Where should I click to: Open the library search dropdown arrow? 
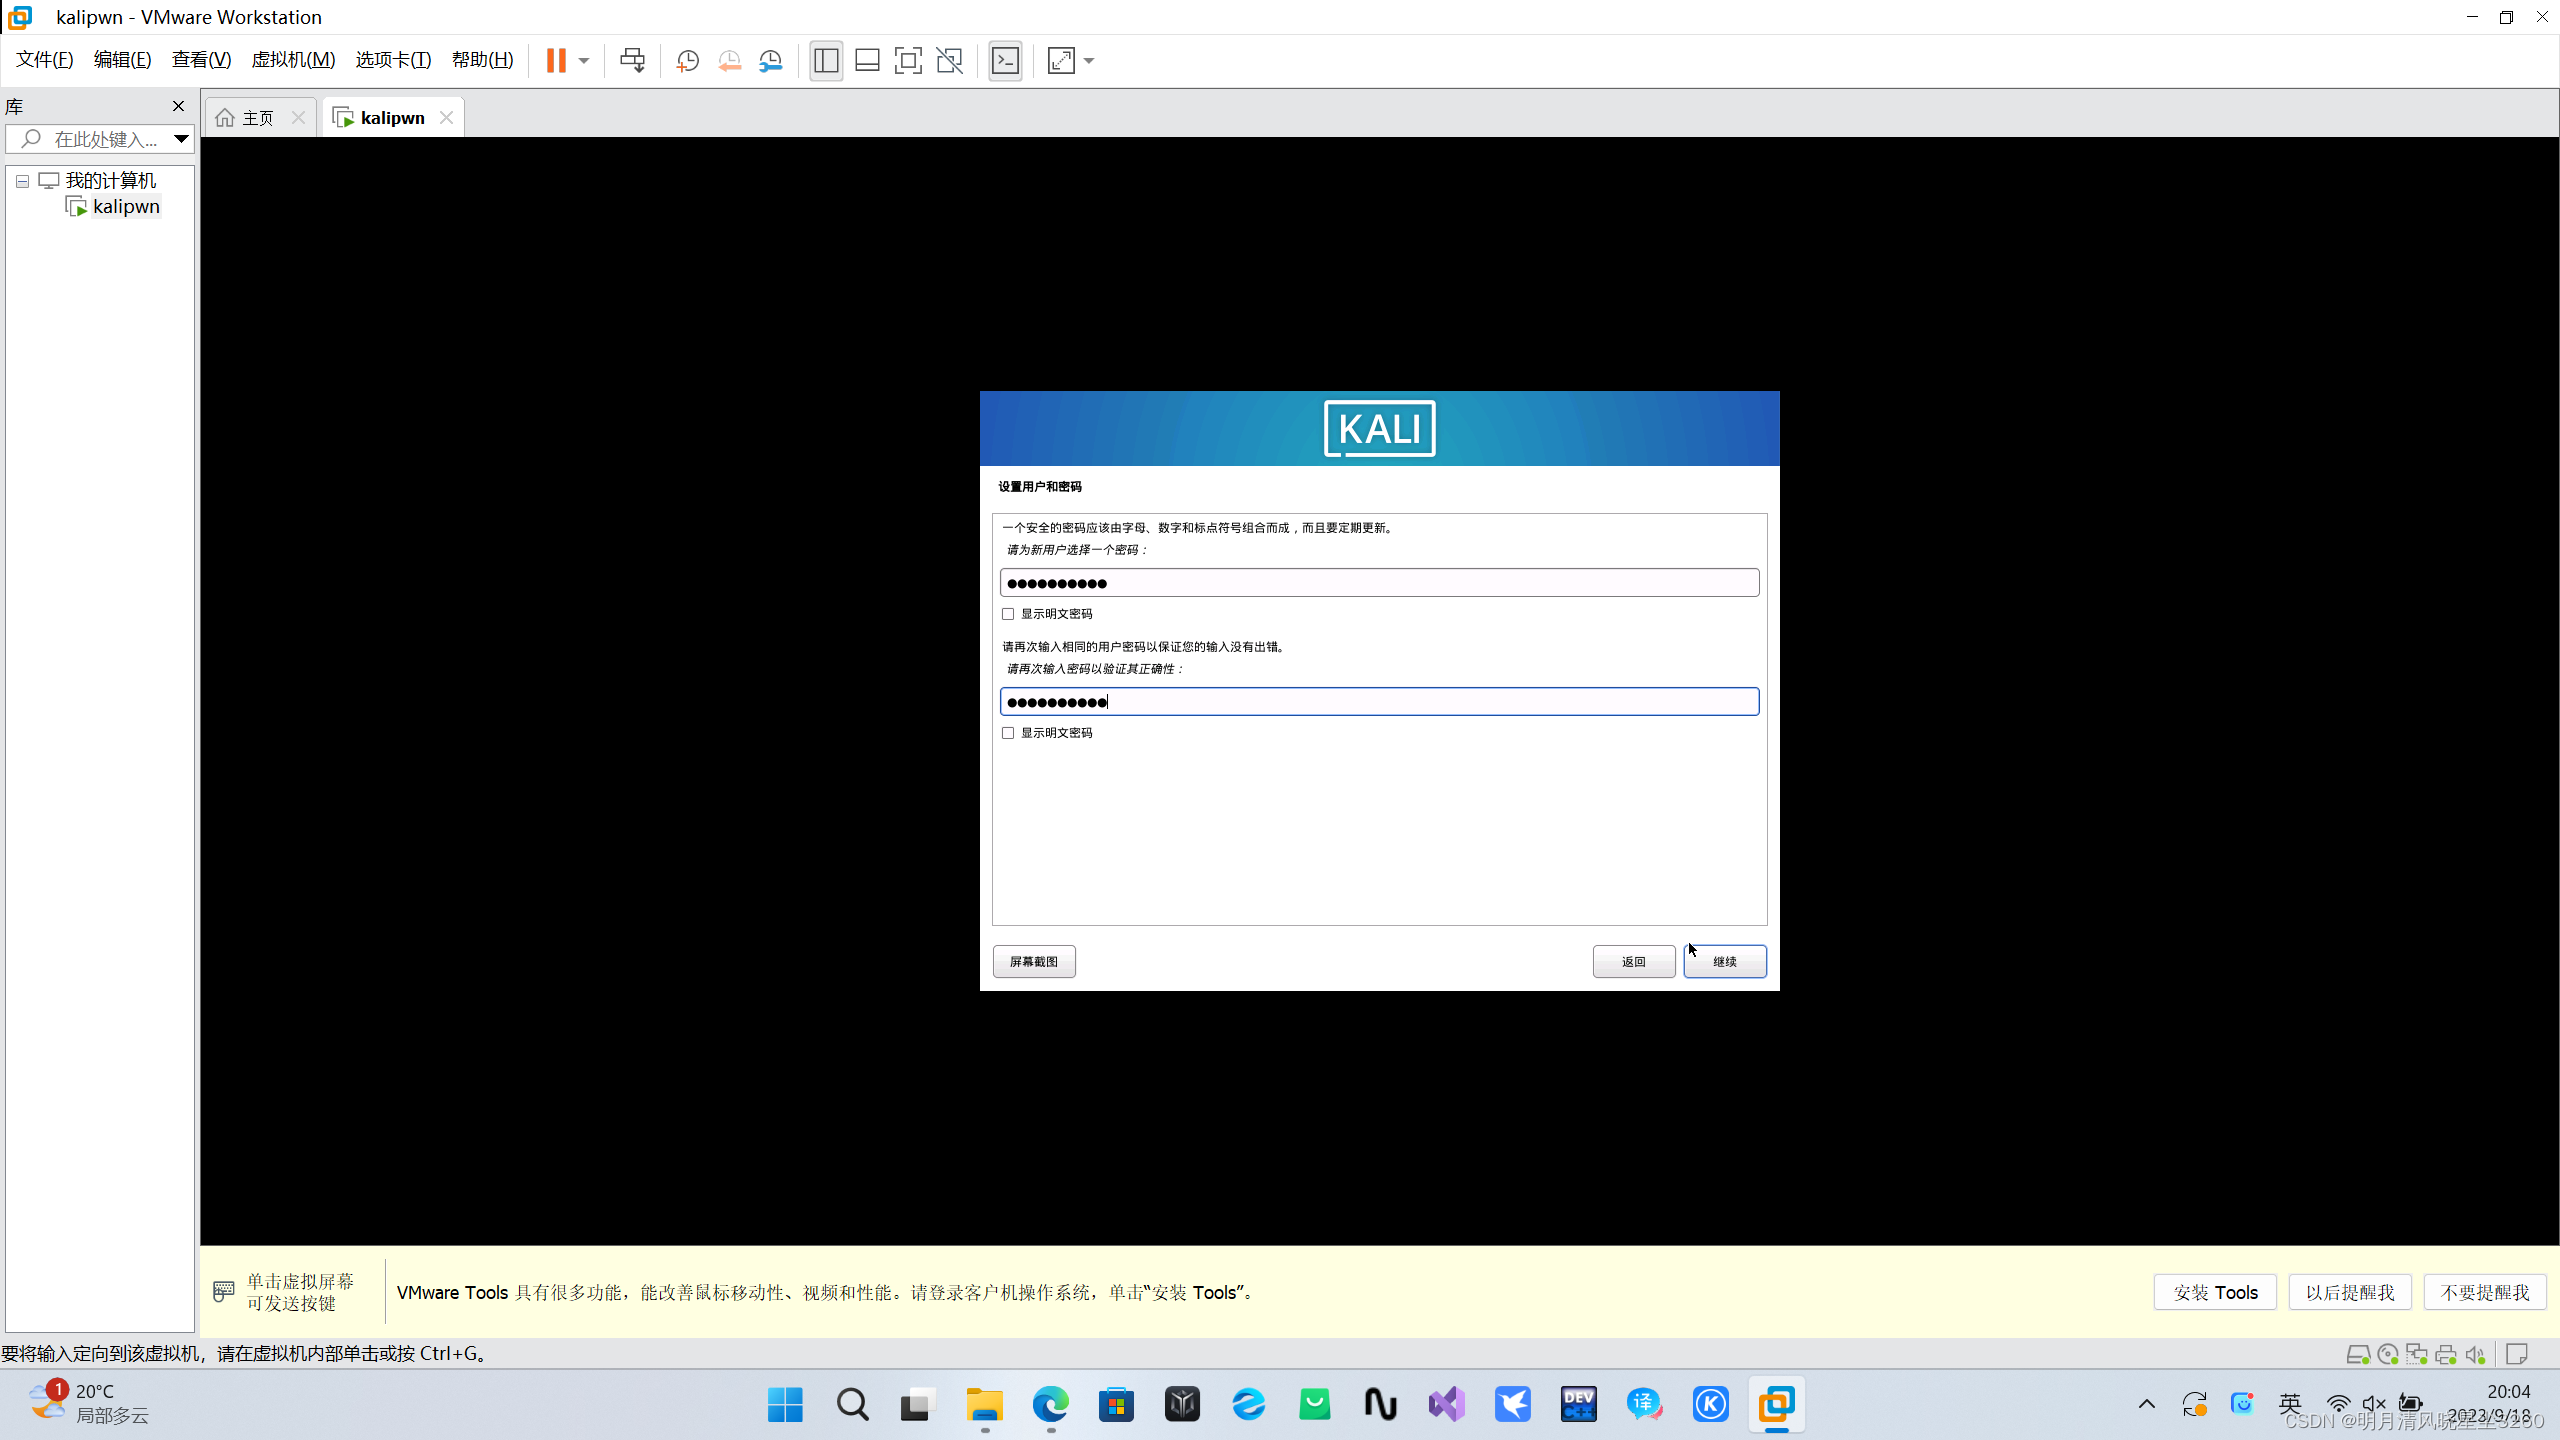coord(181,139)
